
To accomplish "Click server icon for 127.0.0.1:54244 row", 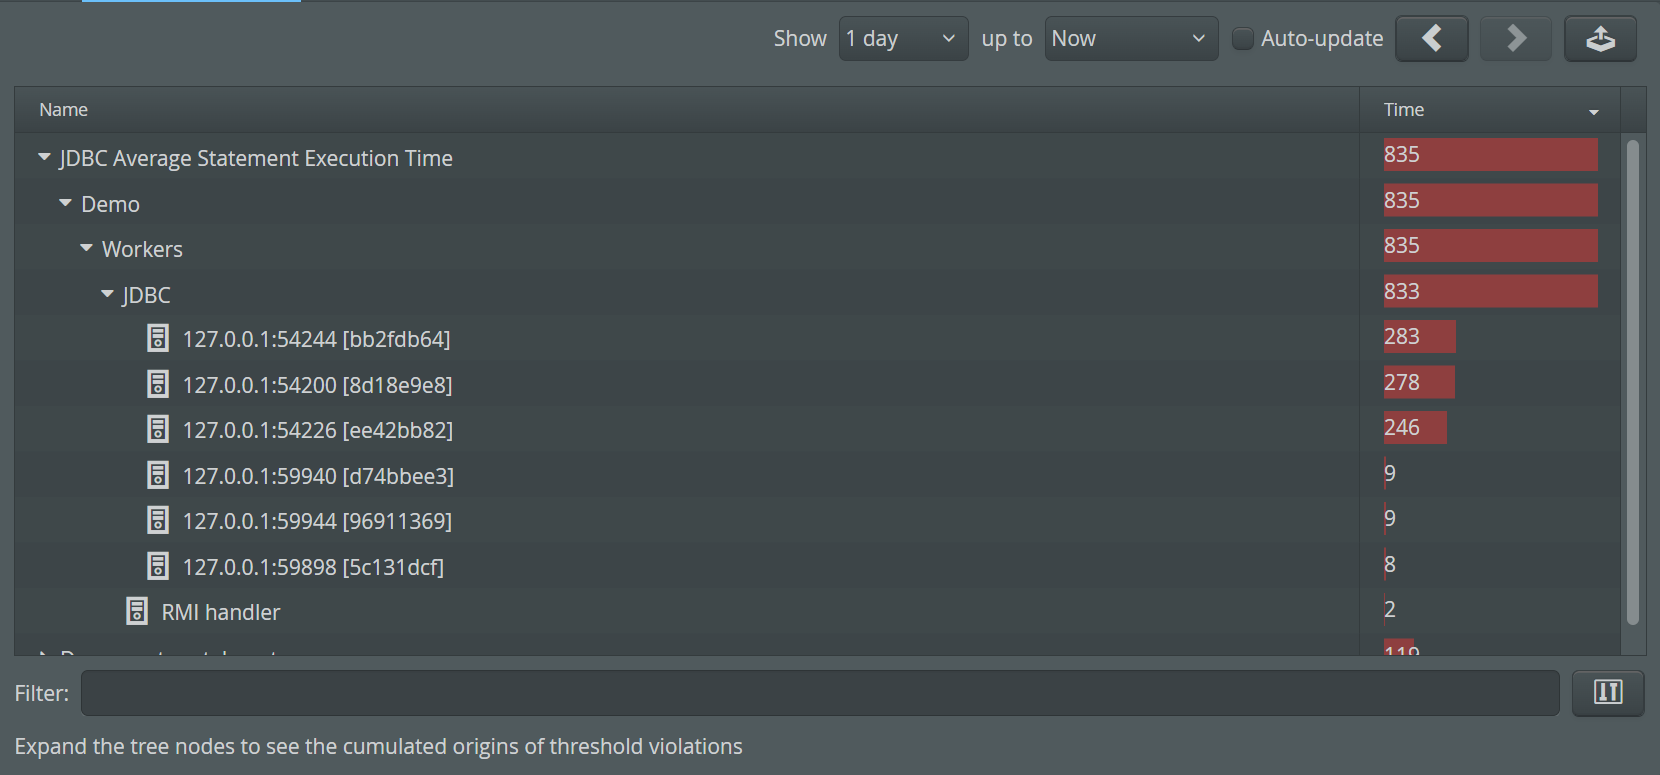I will pos(158,338).
